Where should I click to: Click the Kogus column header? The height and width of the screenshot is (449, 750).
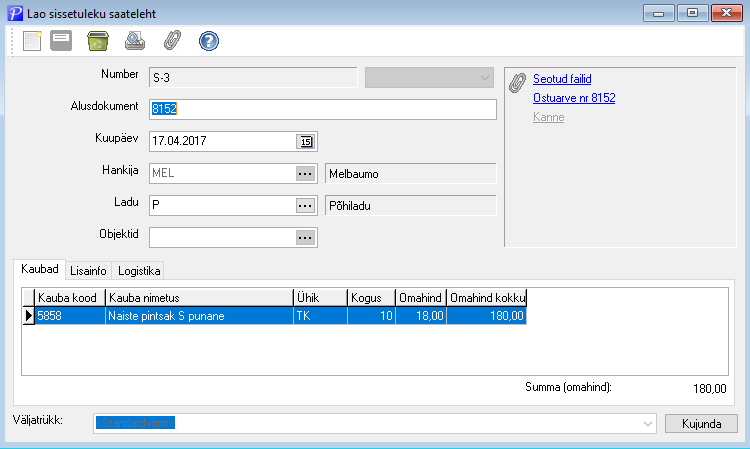coord(372,298)
